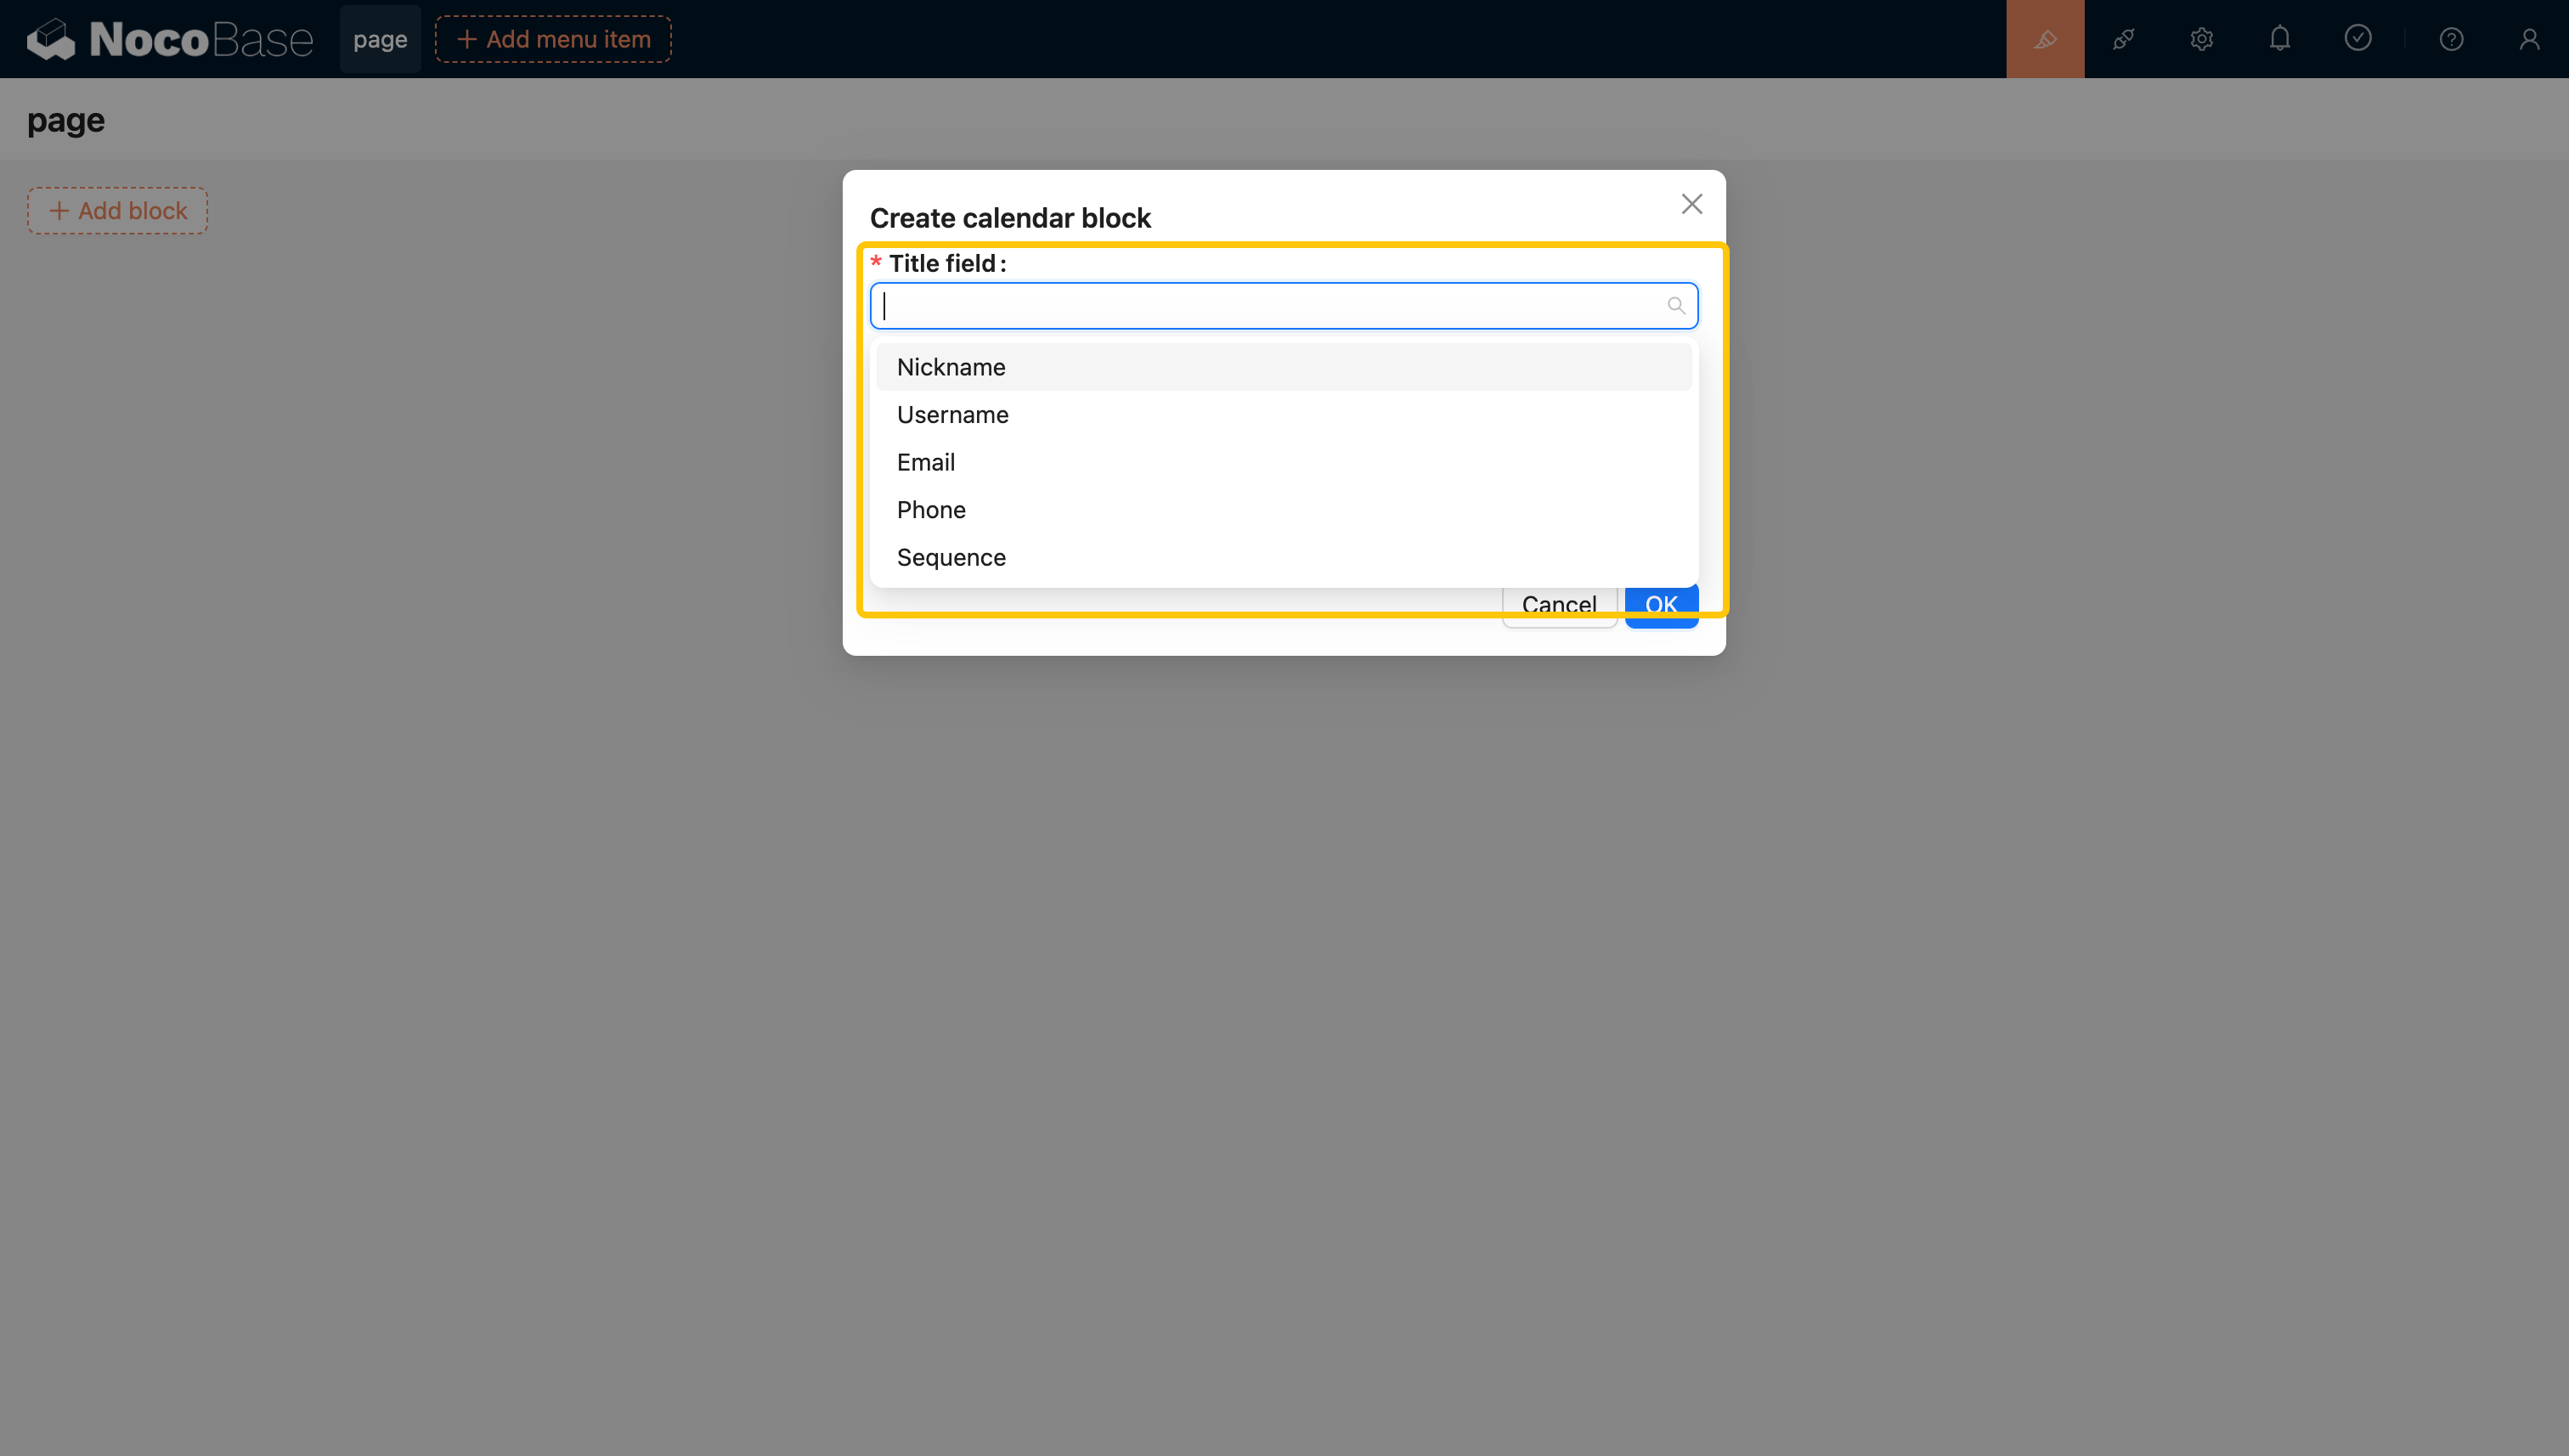Select Username option from dropdown

[x=952, y=415]
